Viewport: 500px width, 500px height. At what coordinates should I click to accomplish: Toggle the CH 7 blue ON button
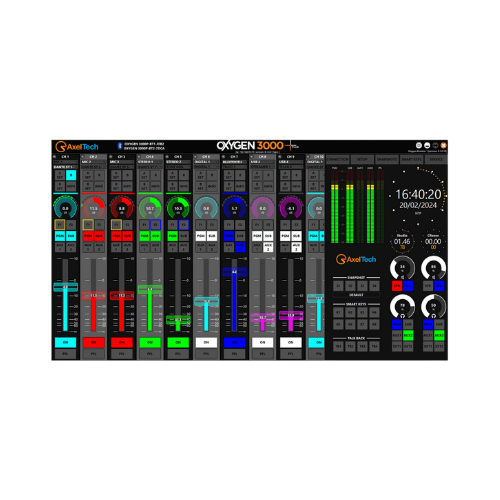pyautogui.click(x=234, y=342)
